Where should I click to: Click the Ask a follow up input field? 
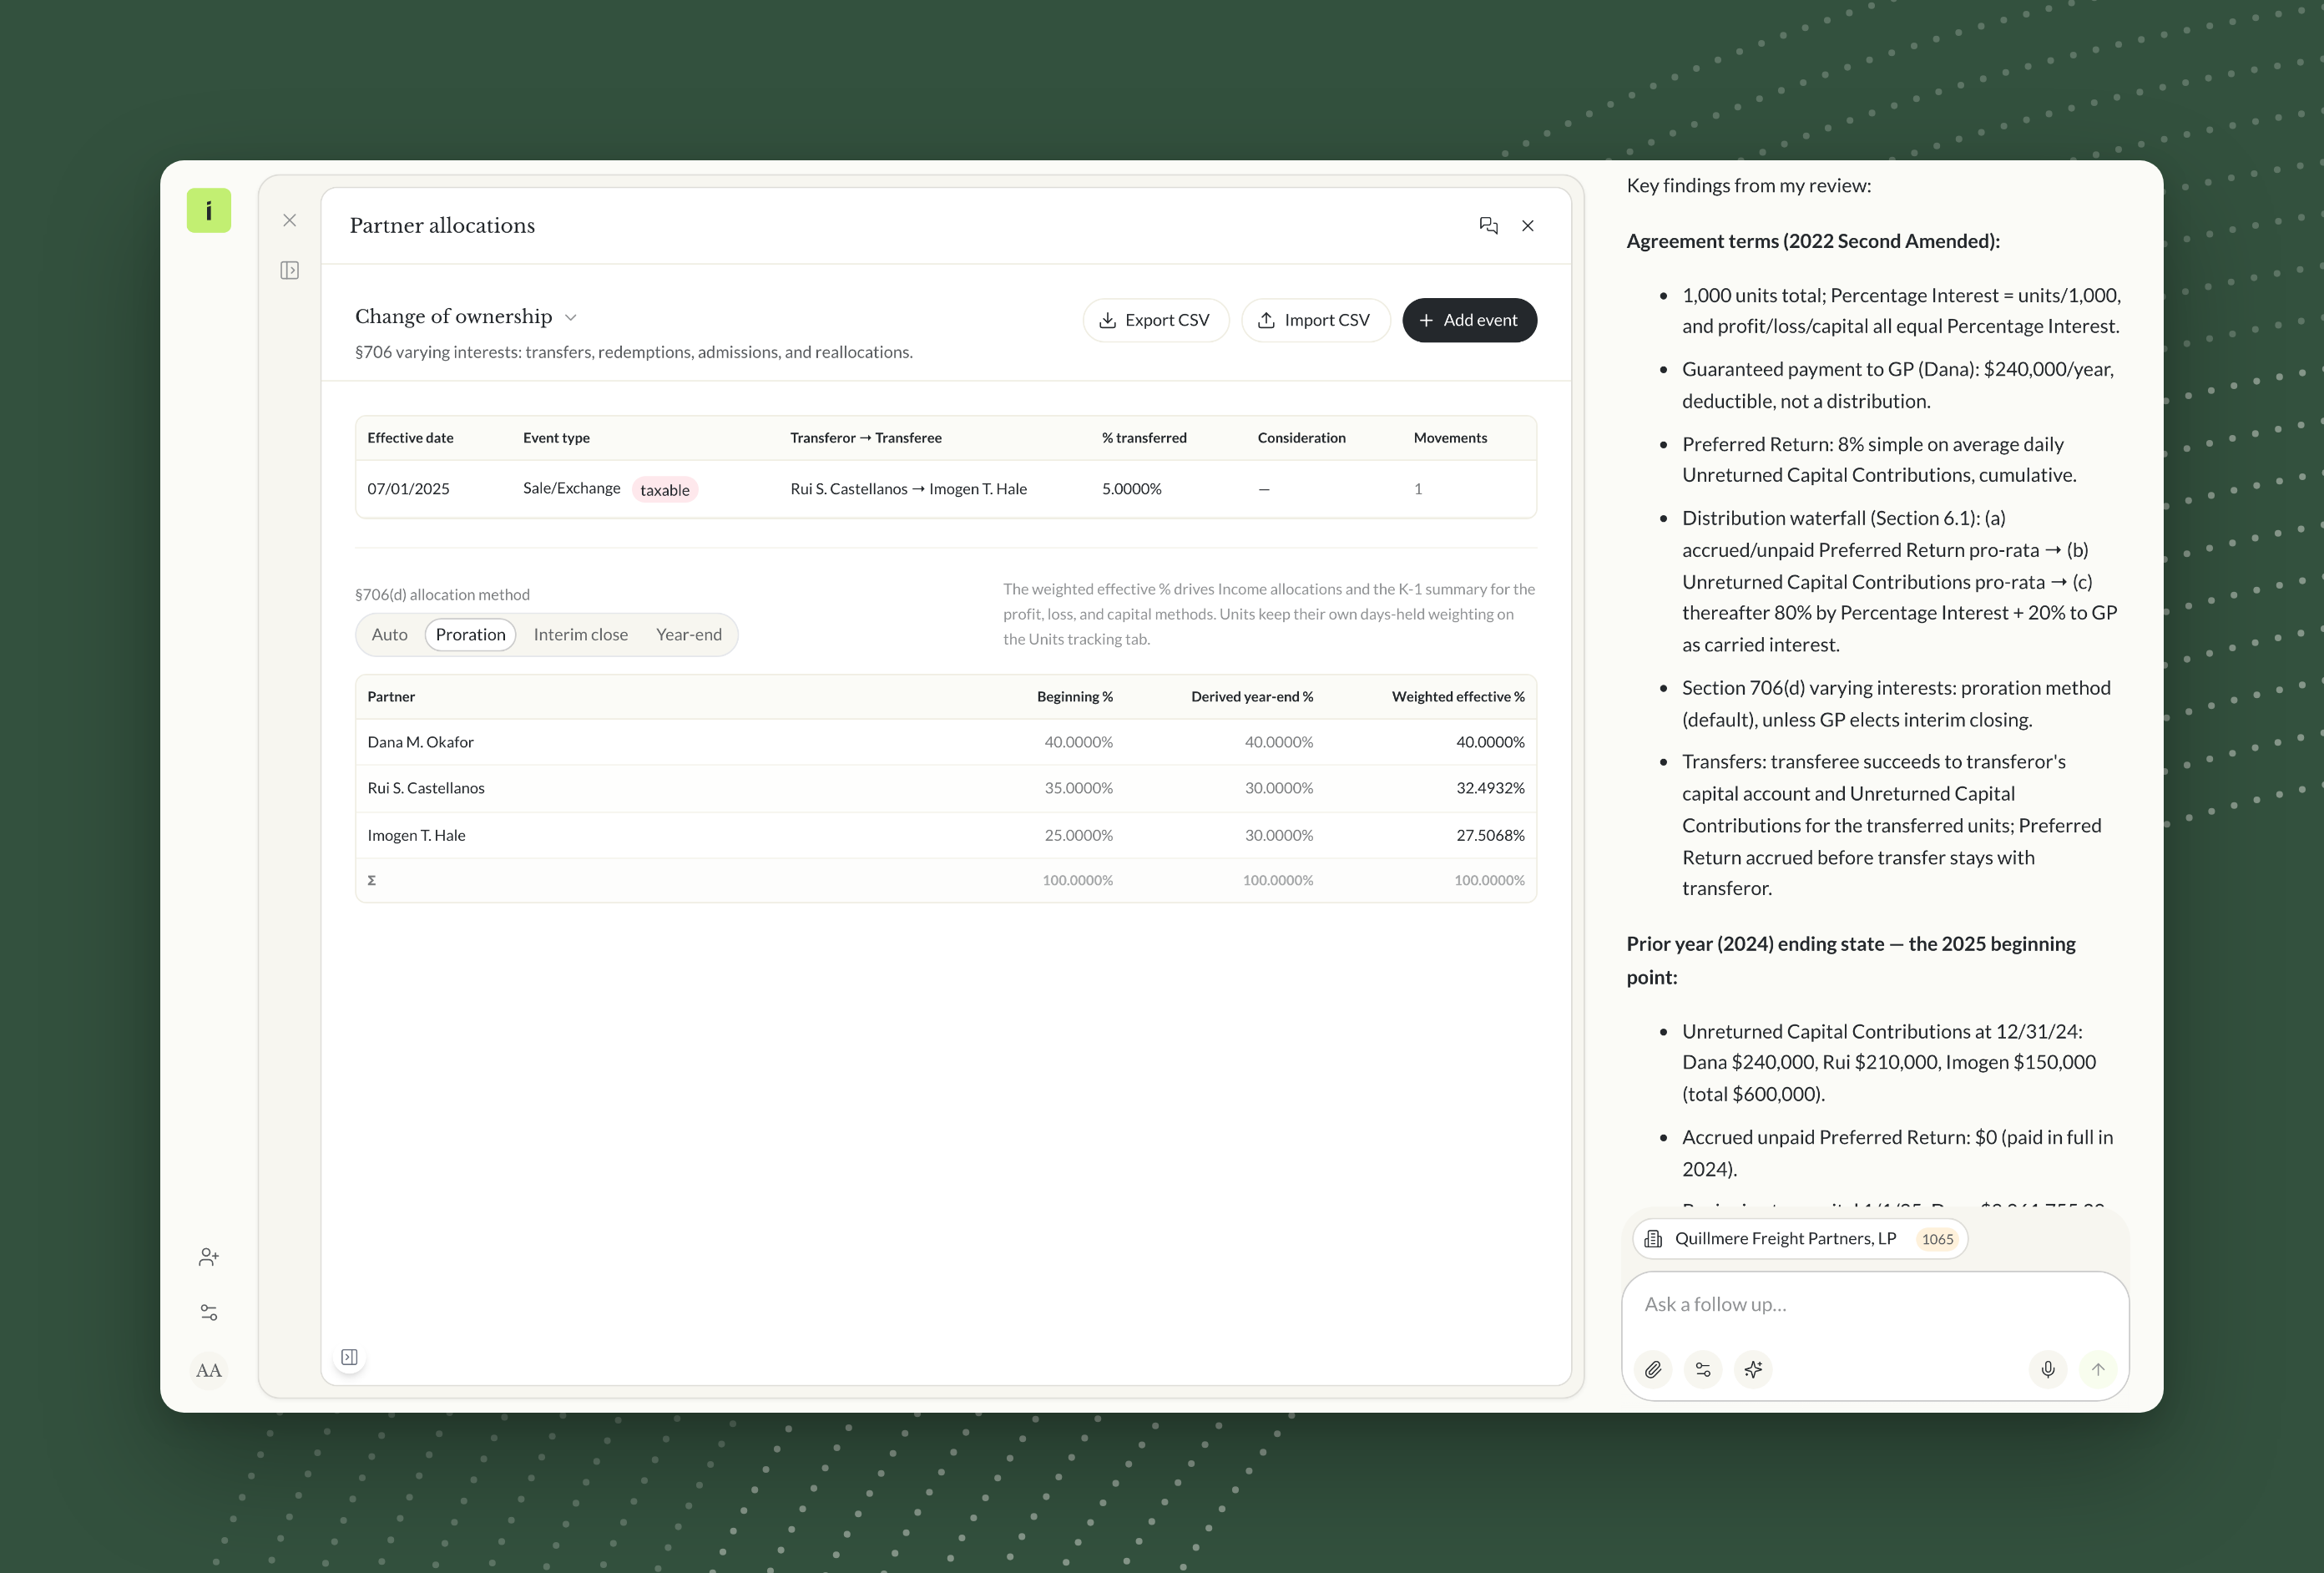point(1875,1305)
